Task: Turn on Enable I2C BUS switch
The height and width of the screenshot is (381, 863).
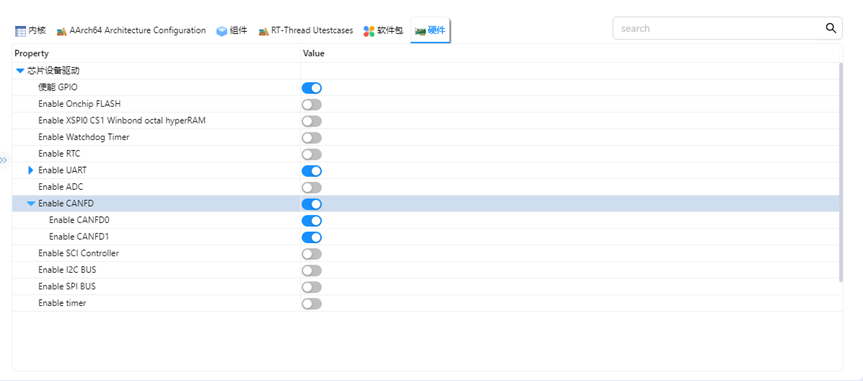Action: tap(312, 270)
